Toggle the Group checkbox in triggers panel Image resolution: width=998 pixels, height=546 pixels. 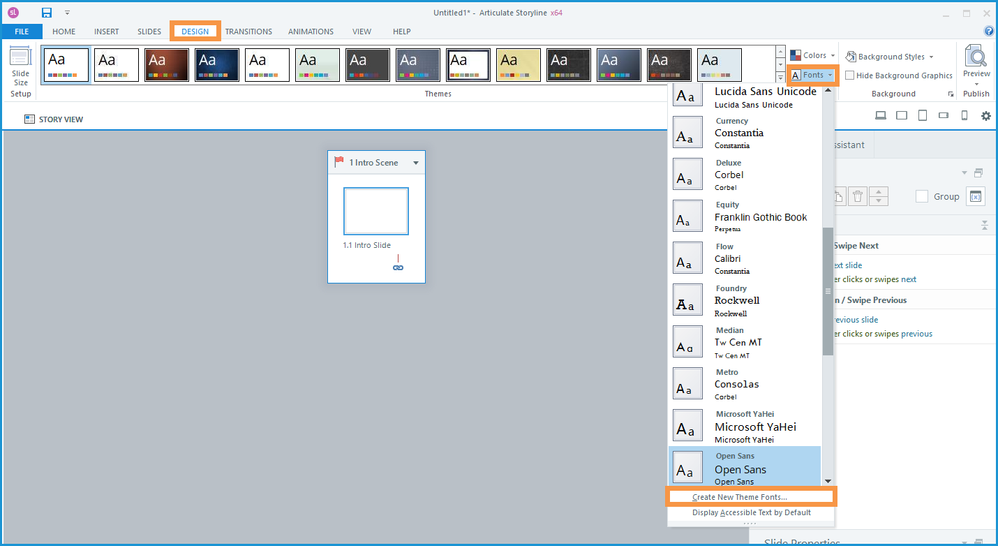click(x=921, y=197)
